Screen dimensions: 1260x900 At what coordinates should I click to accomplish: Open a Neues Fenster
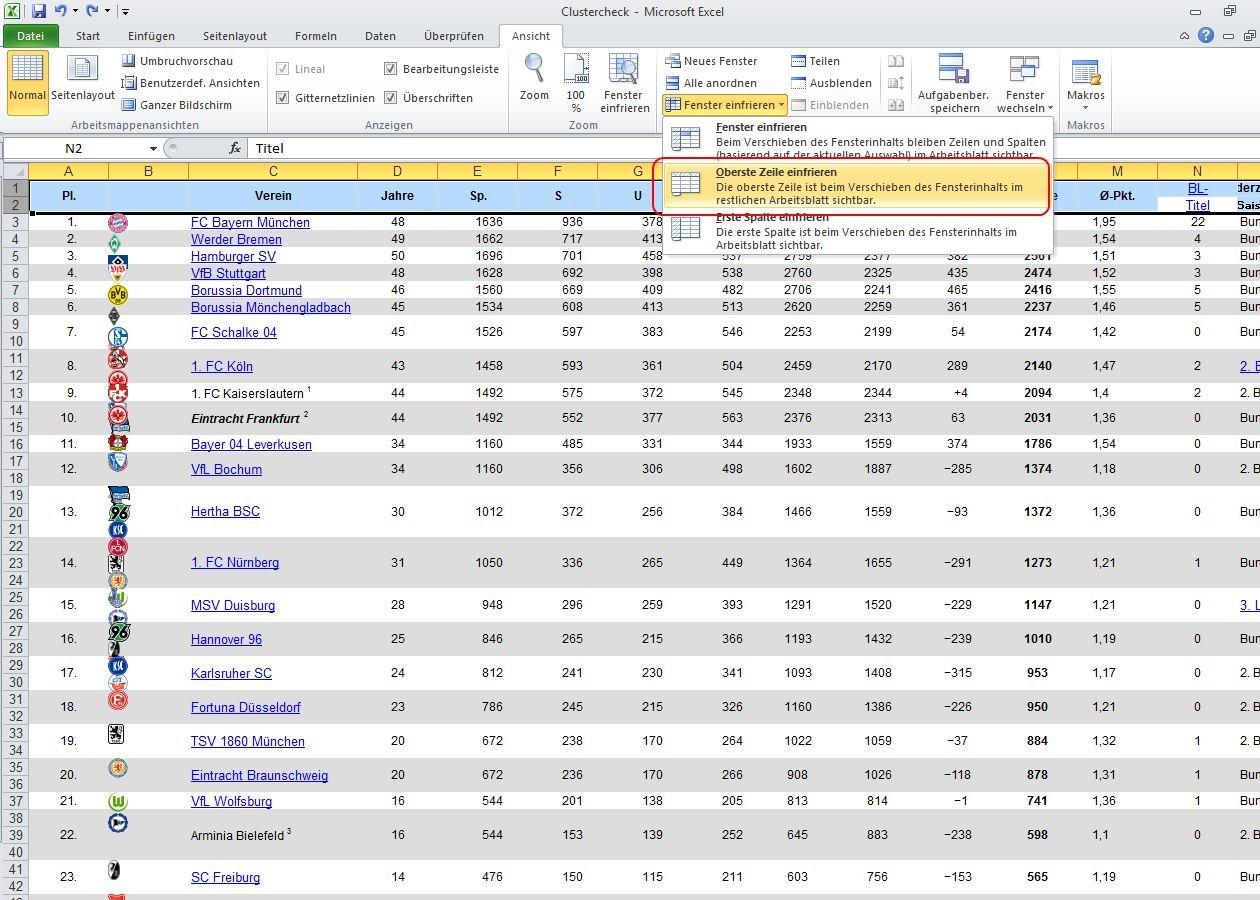click(711, 61)
